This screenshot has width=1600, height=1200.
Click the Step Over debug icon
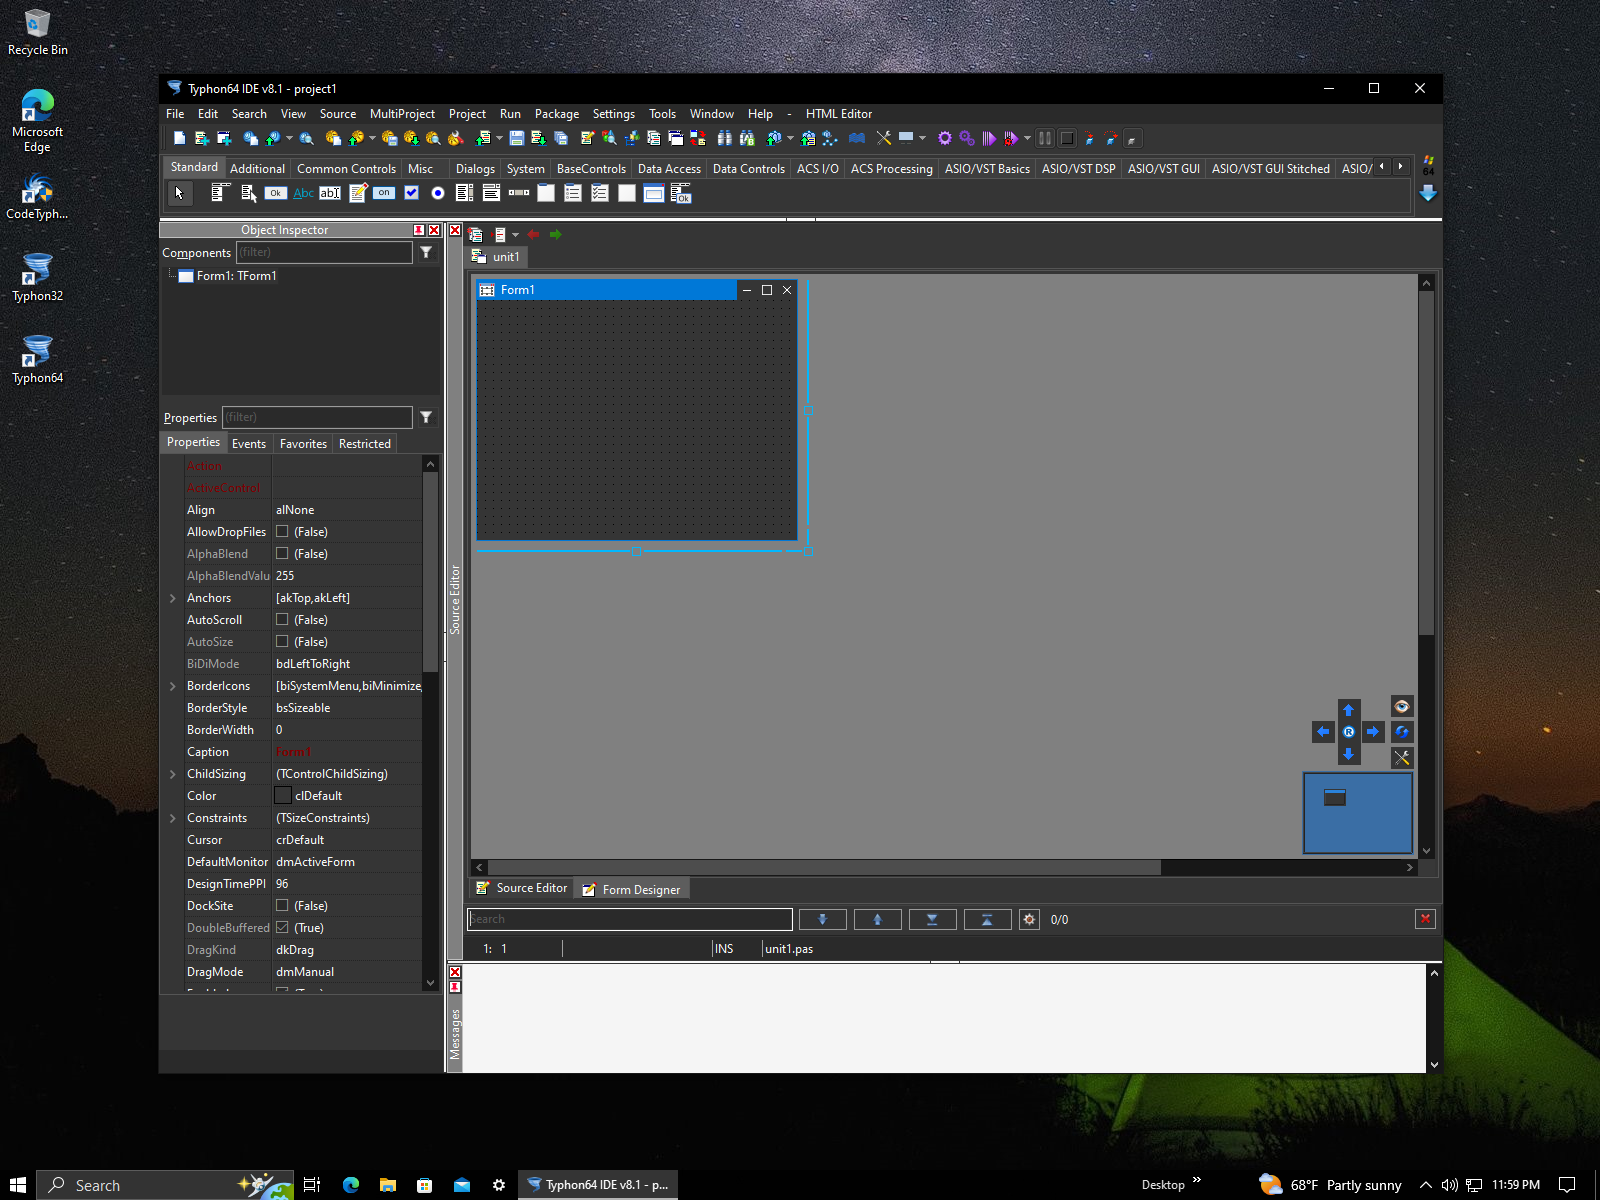(1111, 139)
